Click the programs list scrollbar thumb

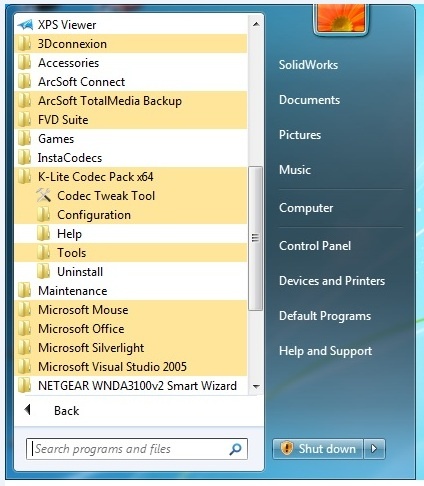coord(255,238)
